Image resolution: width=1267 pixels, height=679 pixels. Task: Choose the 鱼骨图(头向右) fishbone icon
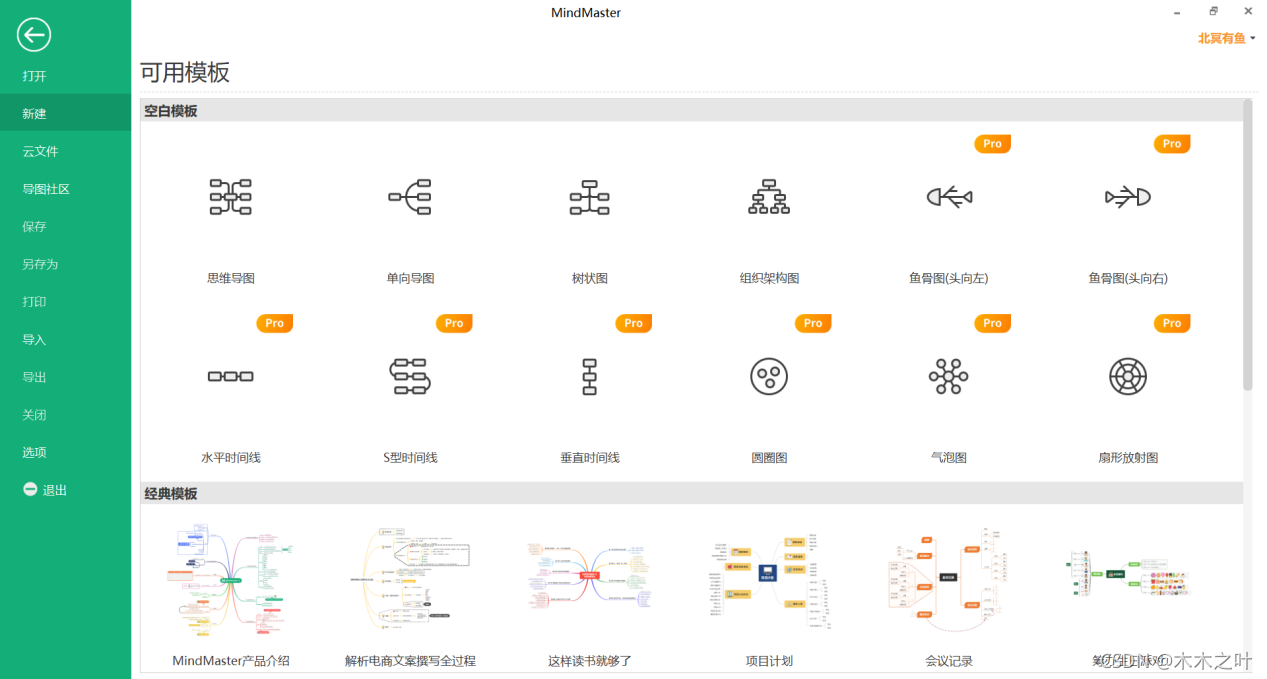click(x=1128, y=197)
